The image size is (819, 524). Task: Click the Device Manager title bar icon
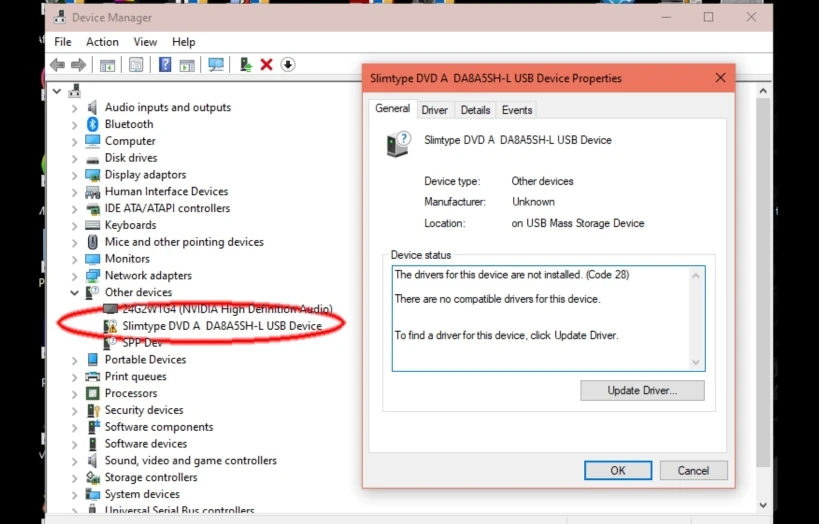[60, 17]
